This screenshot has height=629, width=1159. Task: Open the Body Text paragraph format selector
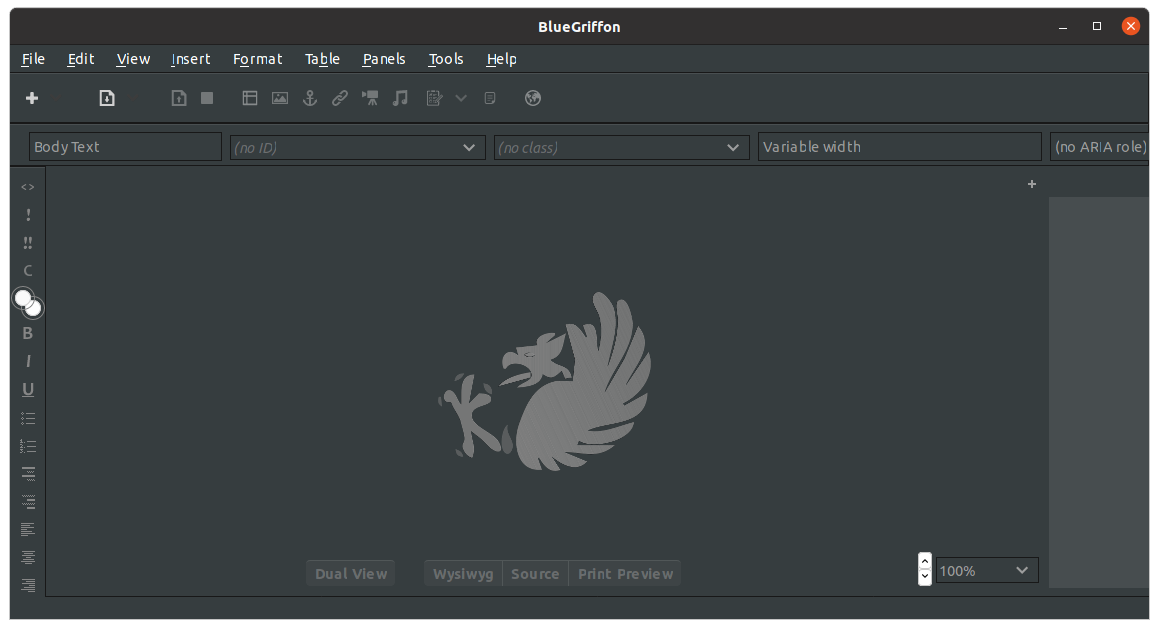tap(126, 147)
